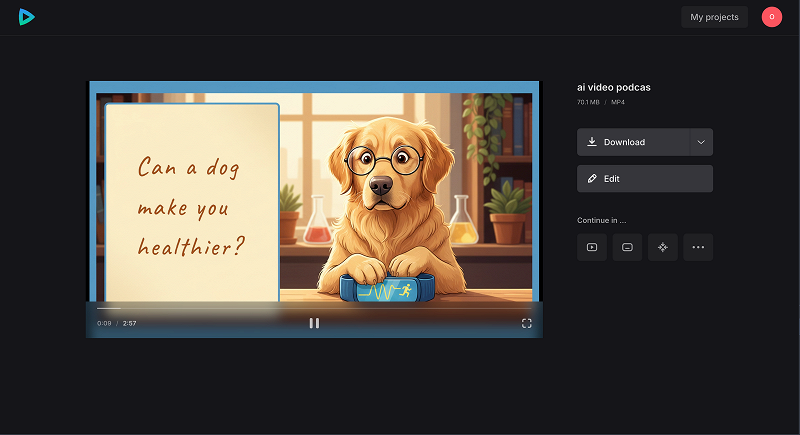Open more continue options ellipsis
Screen dimensions: 800x435
(x=698, y=247)
